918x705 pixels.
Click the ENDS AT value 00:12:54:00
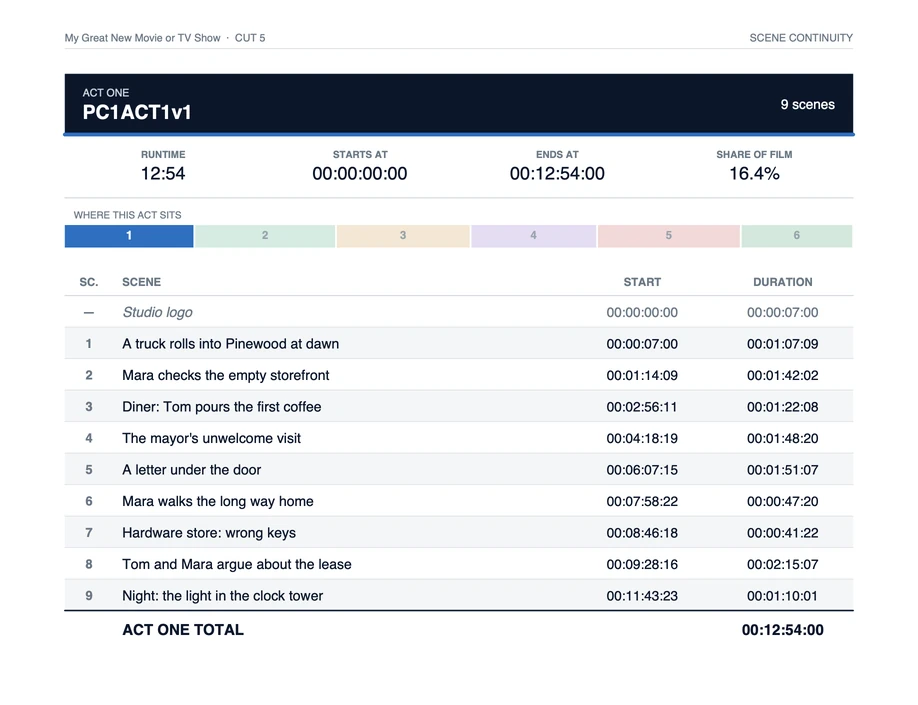click(557, 173)
